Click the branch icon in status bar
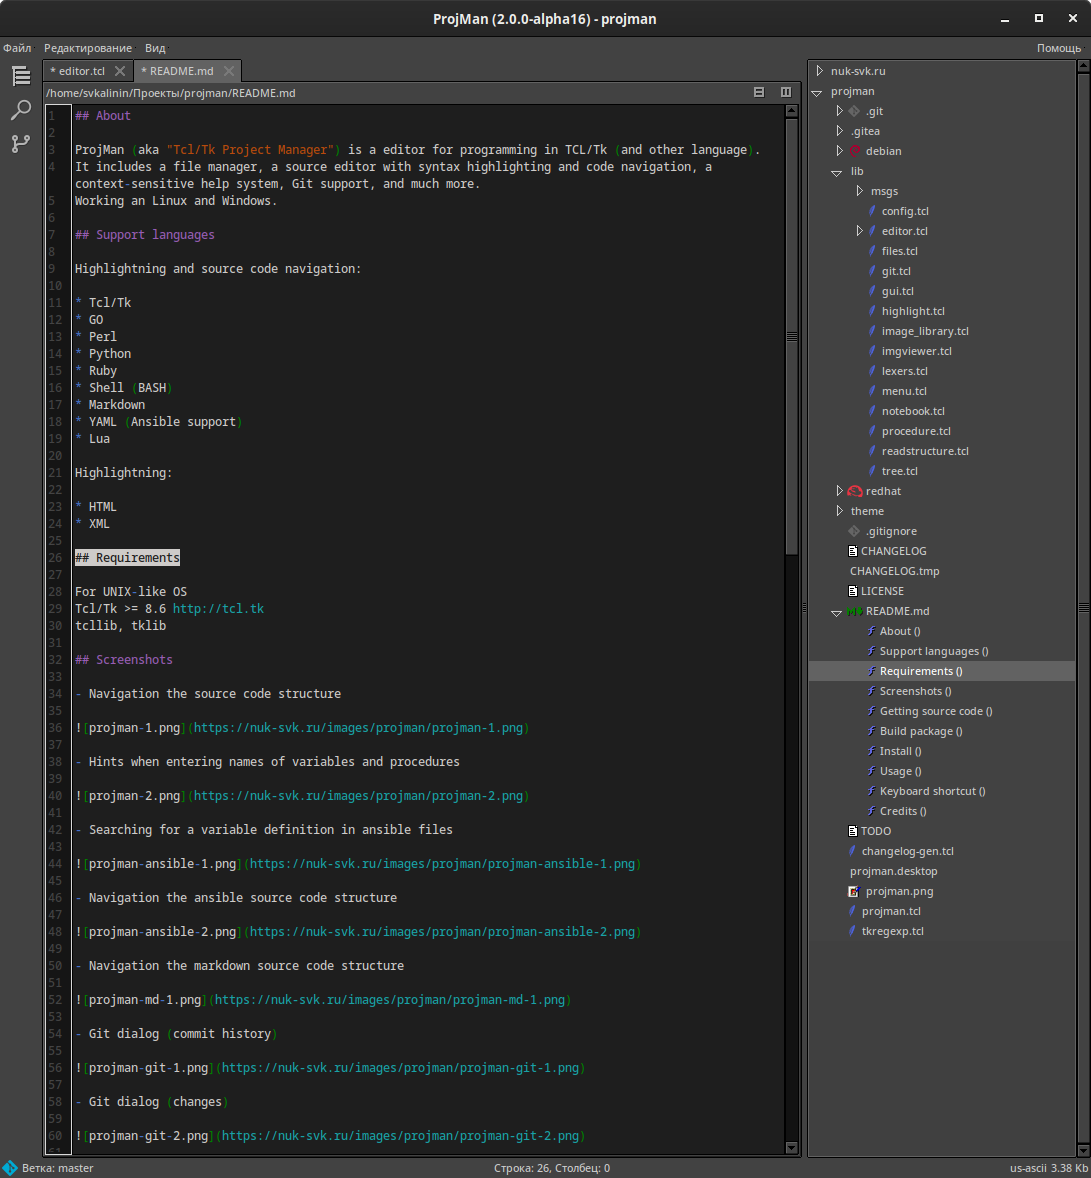 [x=10, y=1168]
